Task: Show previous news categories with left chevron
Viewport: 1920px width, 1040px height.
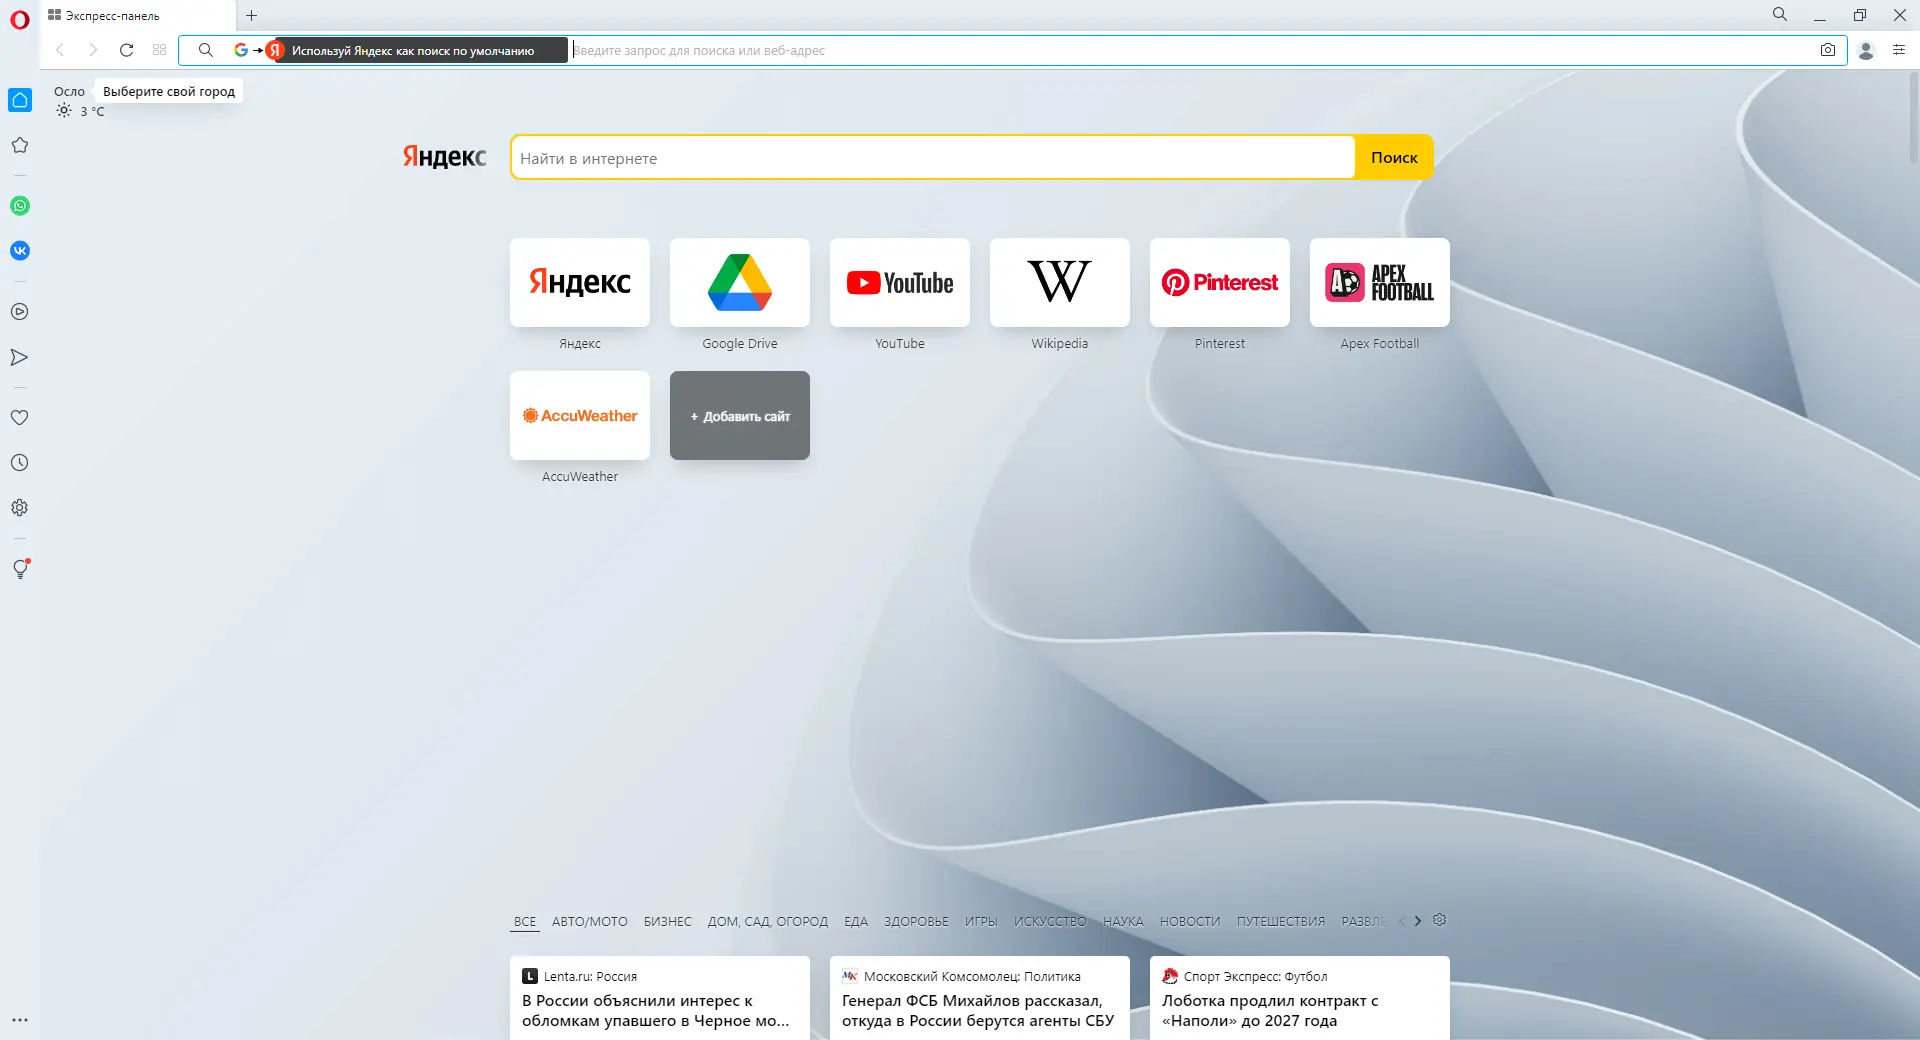Action: click(1402, 921)
